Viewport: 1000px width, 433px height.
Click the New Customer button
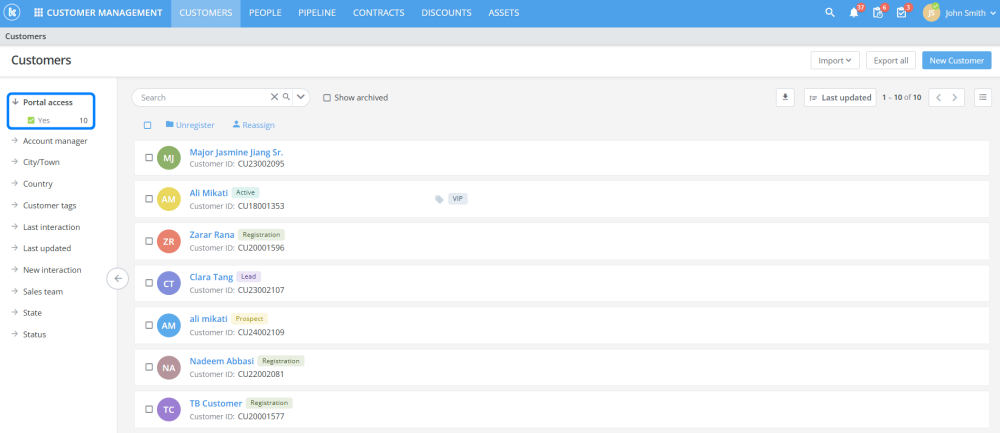[x=957, y=61]
